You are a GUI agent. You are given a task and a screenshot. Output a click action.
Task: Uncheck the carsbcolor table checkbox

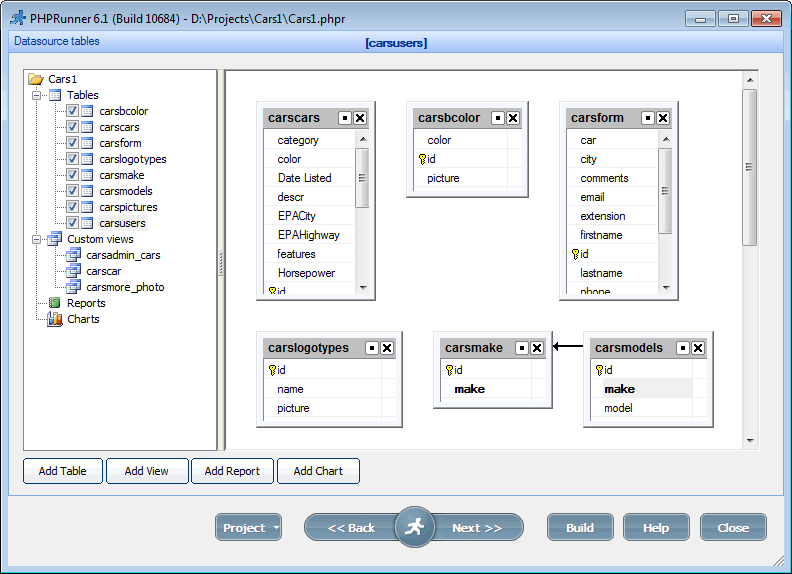pyautogui.click(x=72, y=111)
